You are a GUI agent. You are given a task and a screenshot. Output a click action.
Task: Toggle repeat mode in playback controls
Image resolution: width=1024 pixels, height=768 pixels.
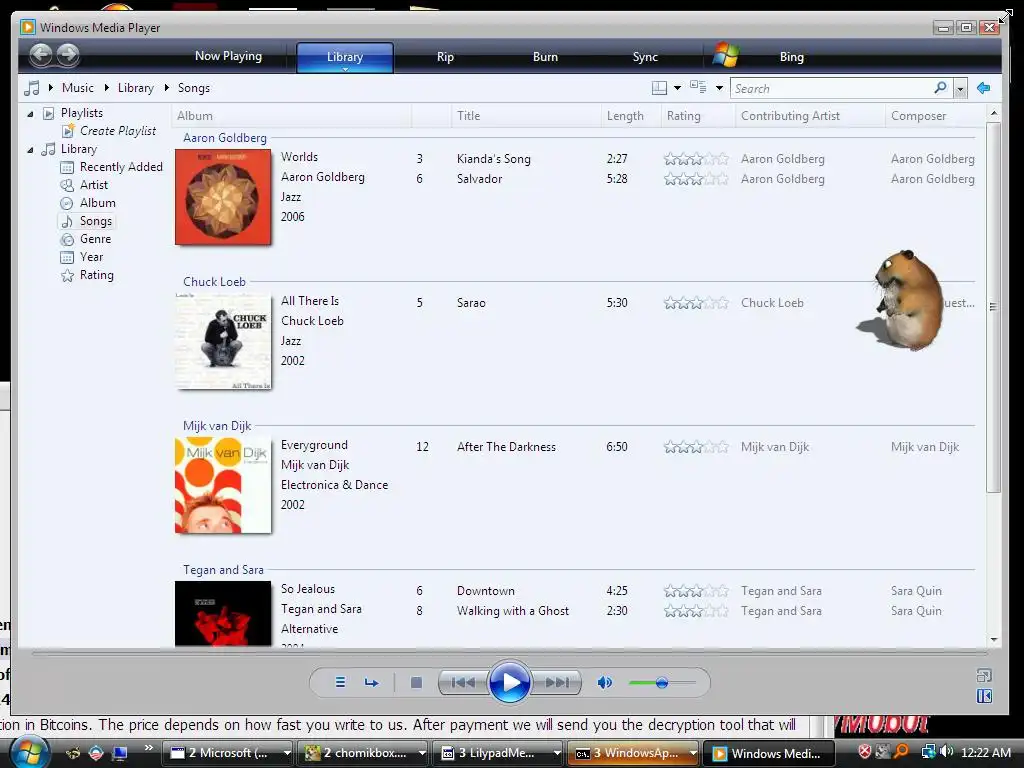click(372, 682)
